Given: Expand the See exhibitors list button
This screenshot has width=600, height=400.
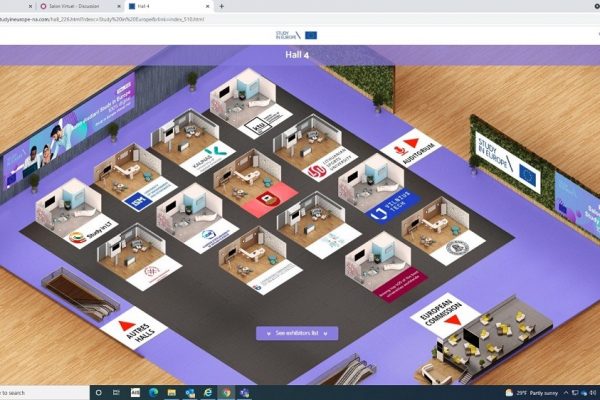Looking at the screenshot, I should [x=297, y=333].
